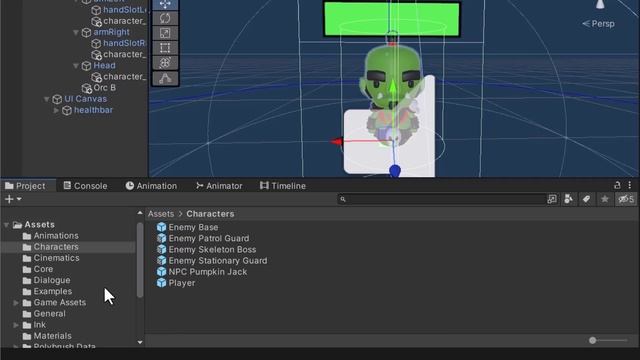Toggle the Project panel lock

[617, 185]
